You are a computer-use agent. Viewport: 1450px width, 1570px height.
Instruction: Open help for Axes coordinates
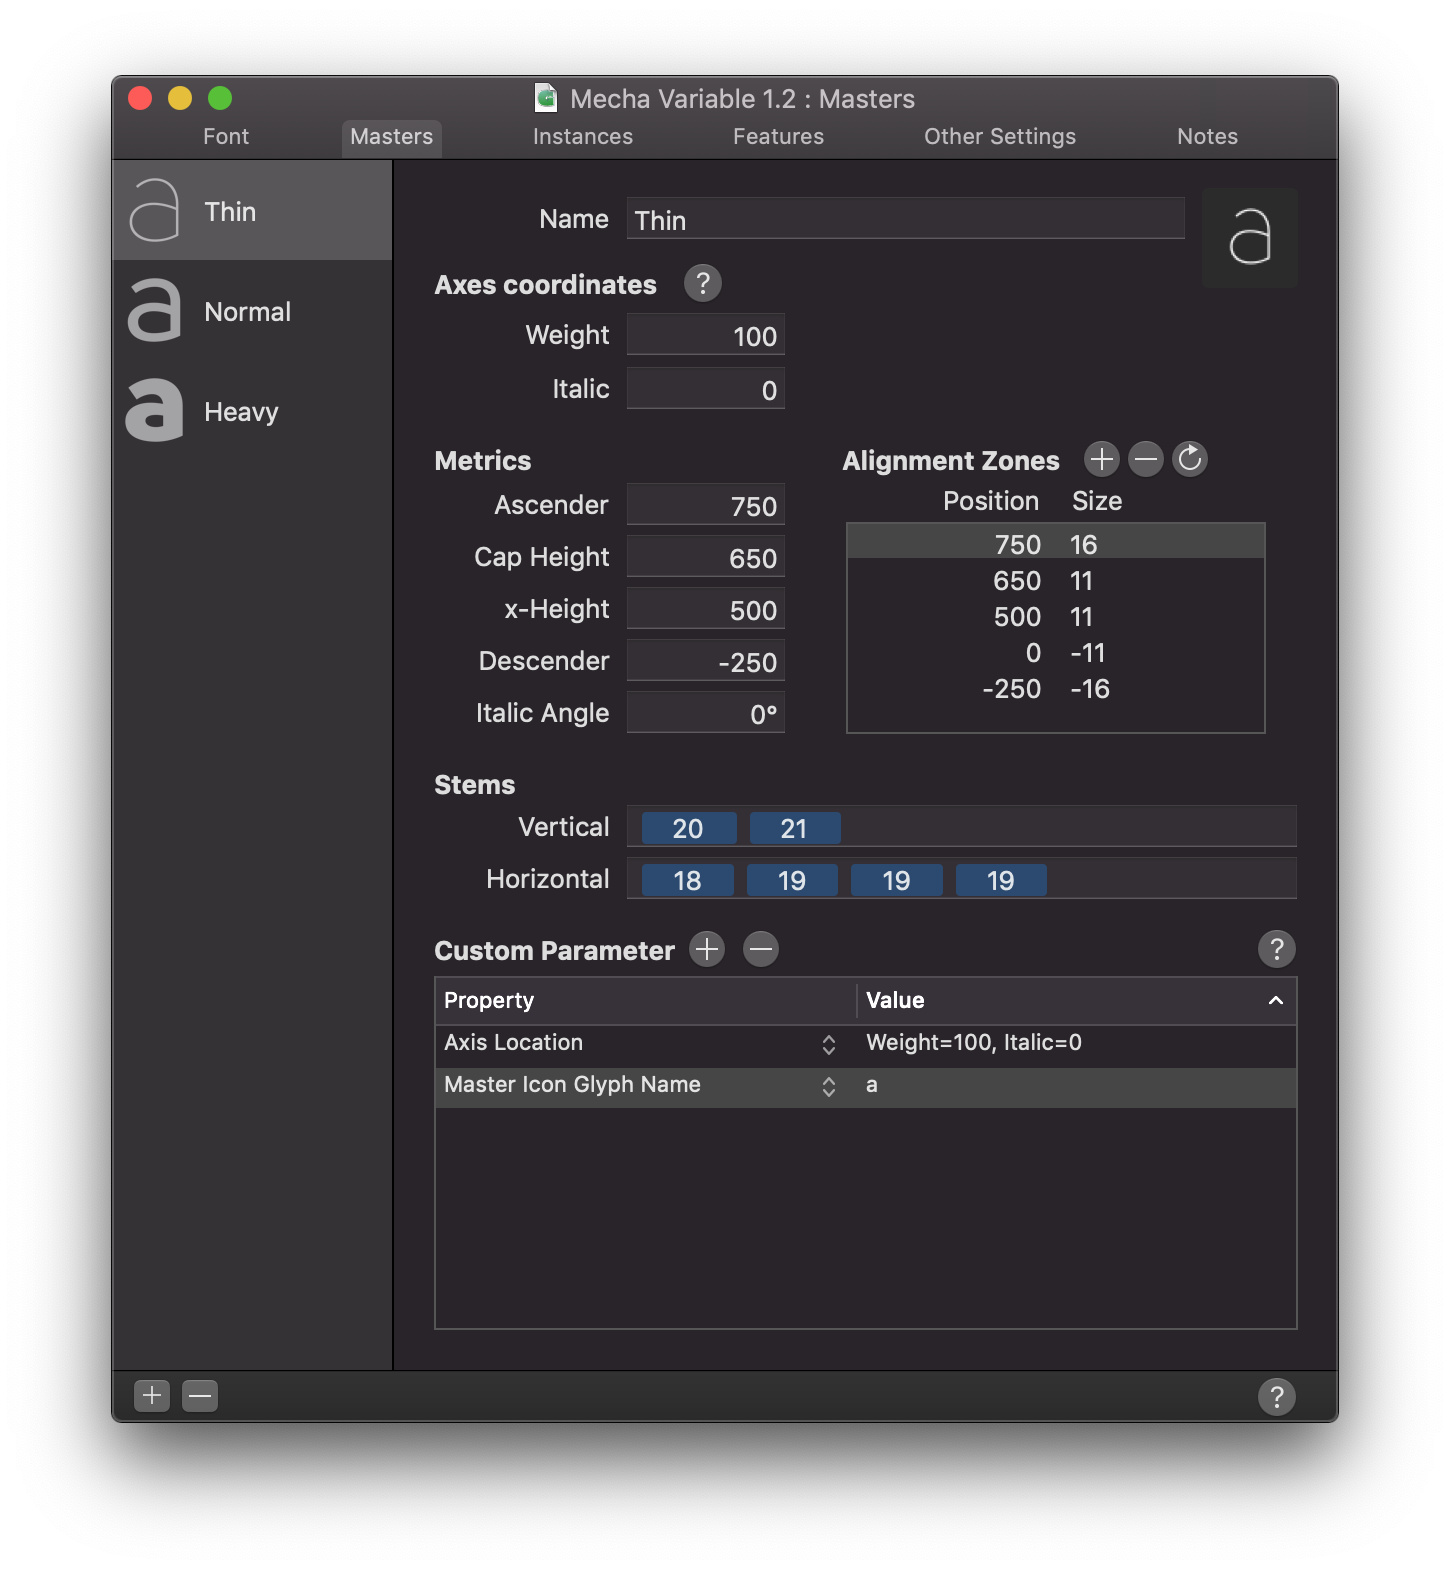pyautogui.click(x=702, y=284)
